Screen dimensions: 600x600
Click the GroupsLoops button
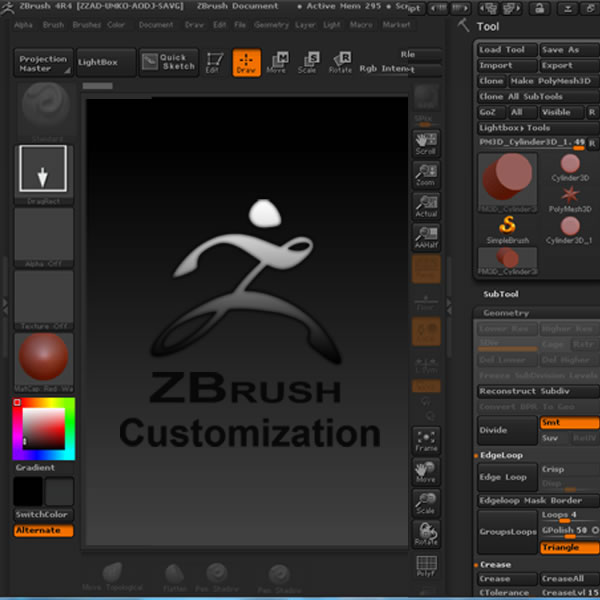pos(507,532)
